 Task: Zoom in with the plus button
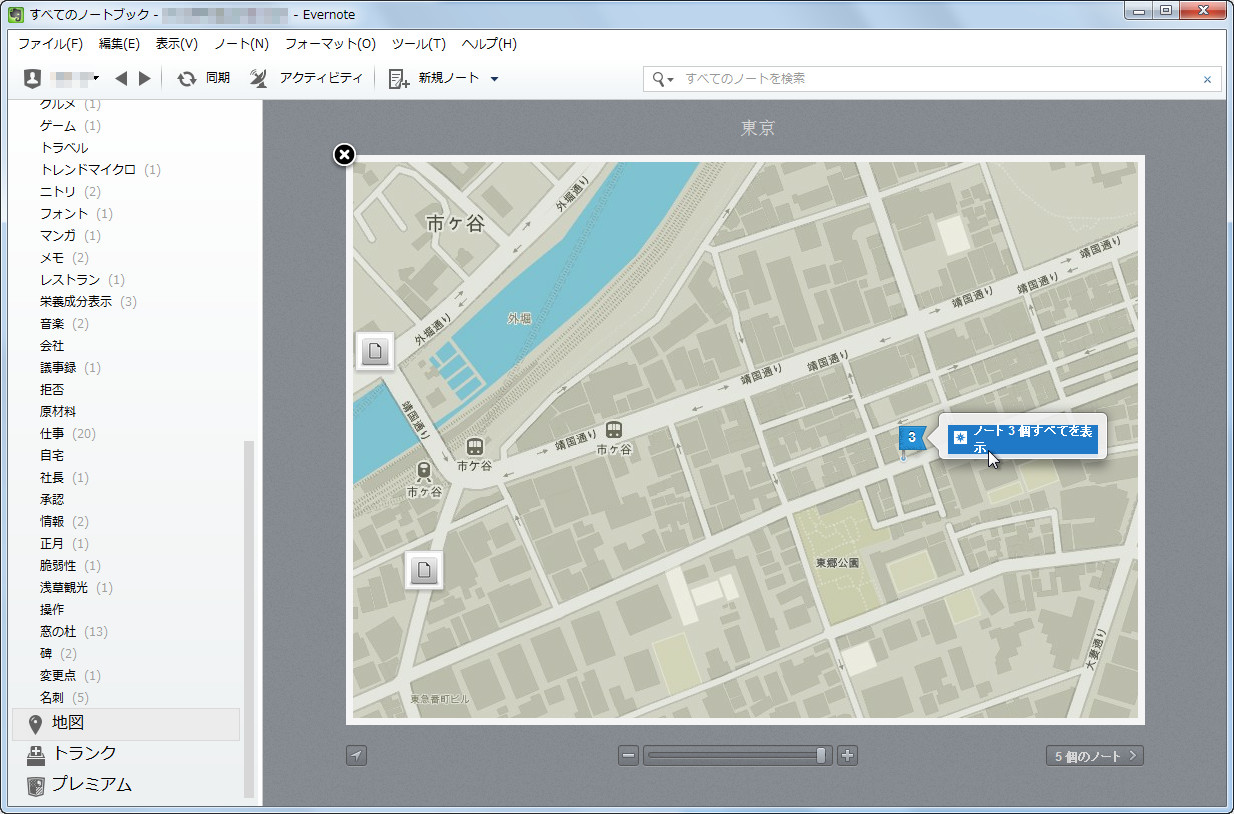pyautogui.click(x=847, y=755)
